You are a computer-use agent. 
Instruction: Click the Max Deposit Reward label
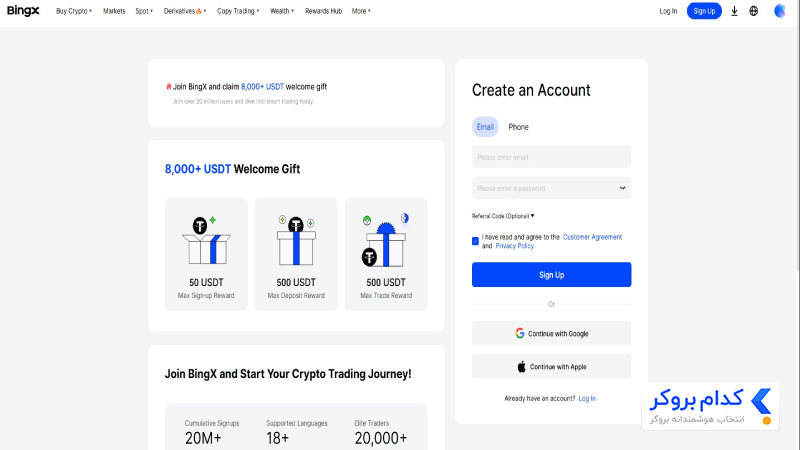pos(296,295)
